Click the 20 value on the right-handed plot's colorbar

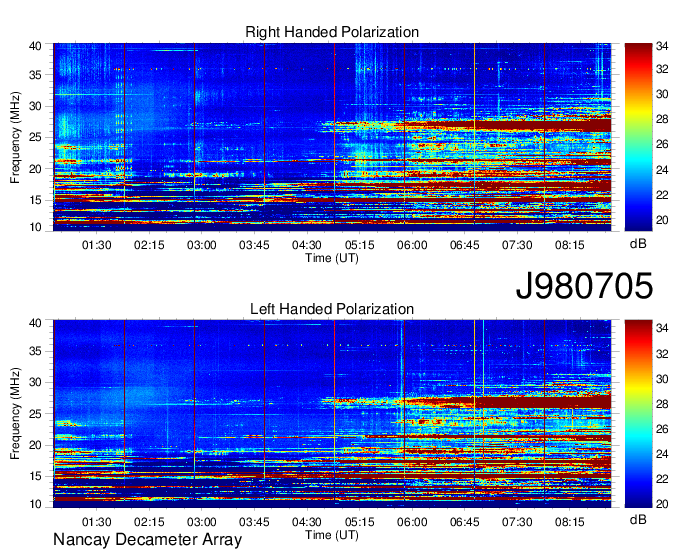(662, 220)
